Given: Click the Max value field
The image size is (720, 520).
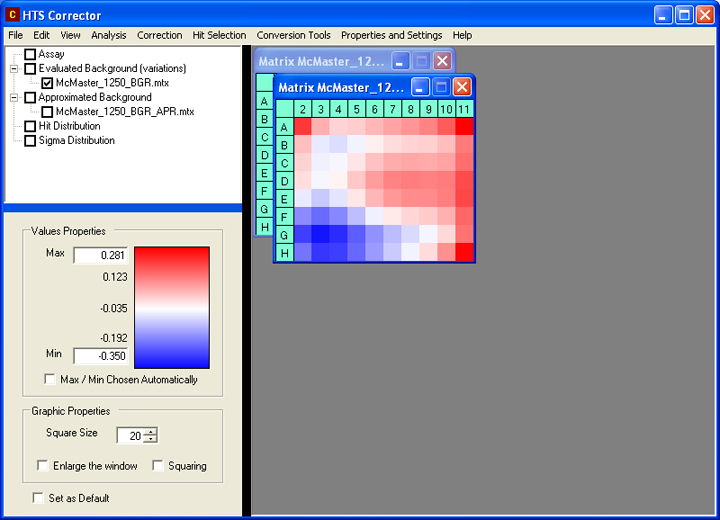Looking at the screenshot, I should (x=101, y=255).
